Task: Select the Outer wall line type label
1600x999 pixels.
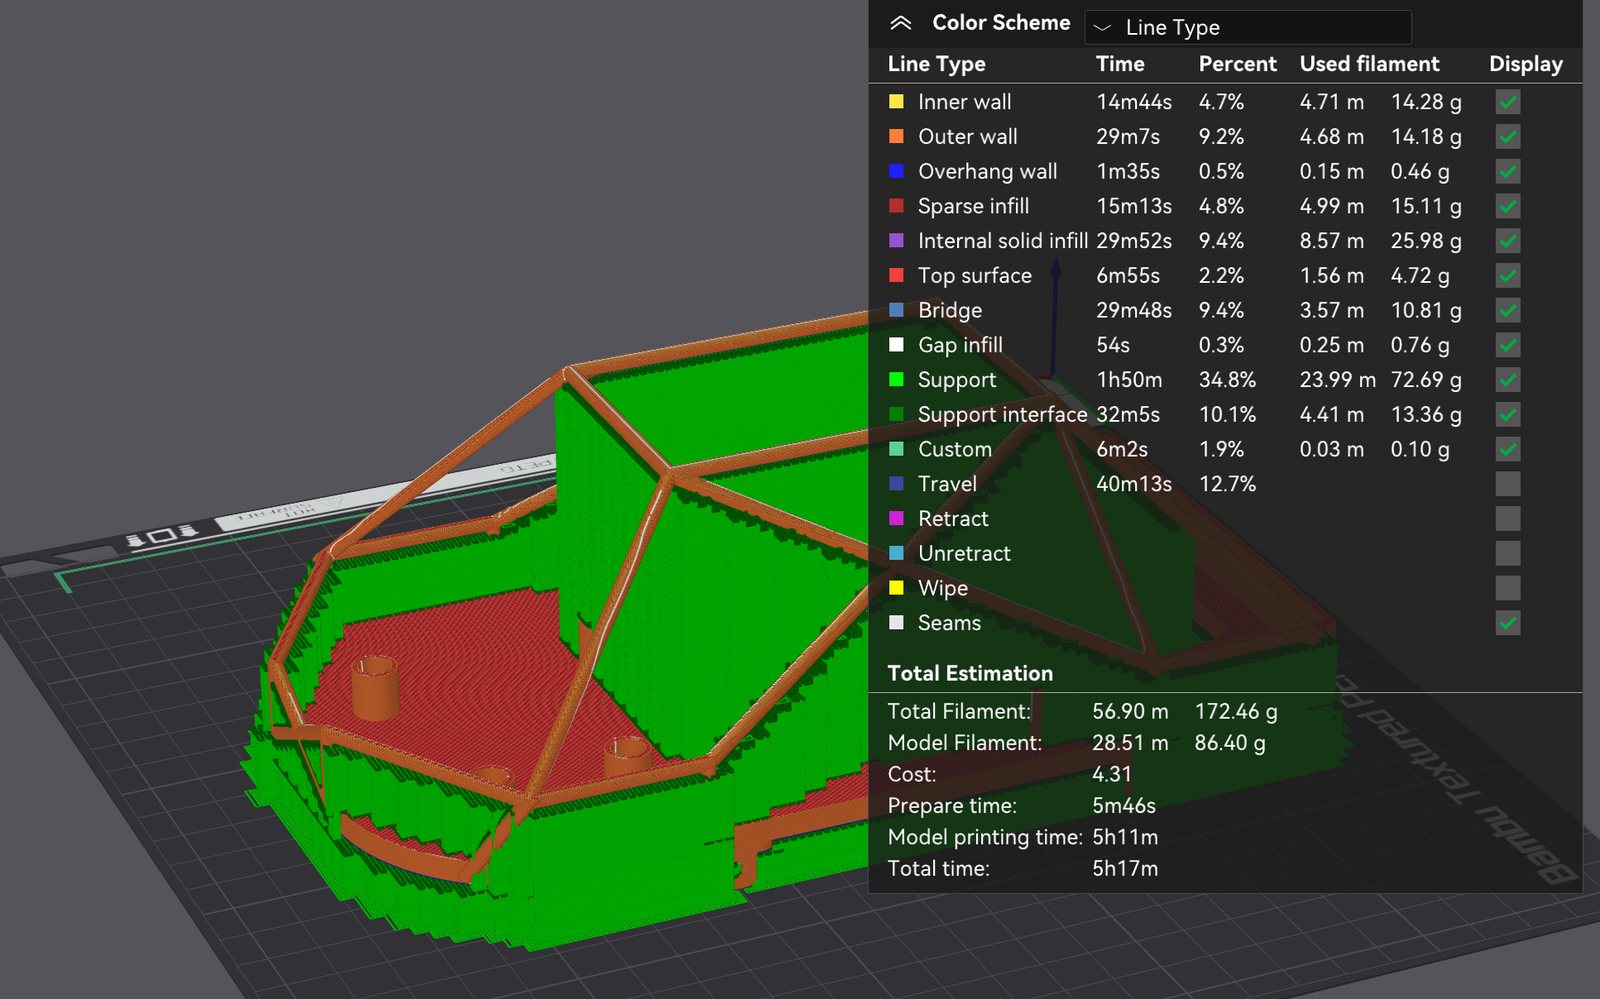Action: coord(968,137)
